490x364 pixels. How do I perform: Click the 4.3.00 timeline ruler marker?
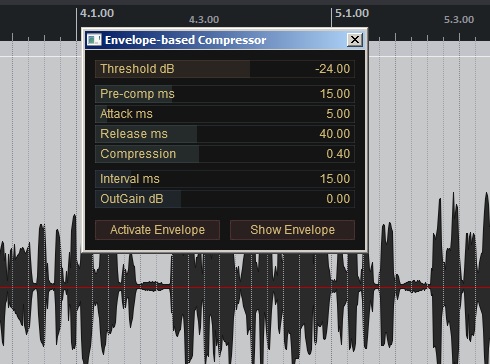tap(204, 20)
